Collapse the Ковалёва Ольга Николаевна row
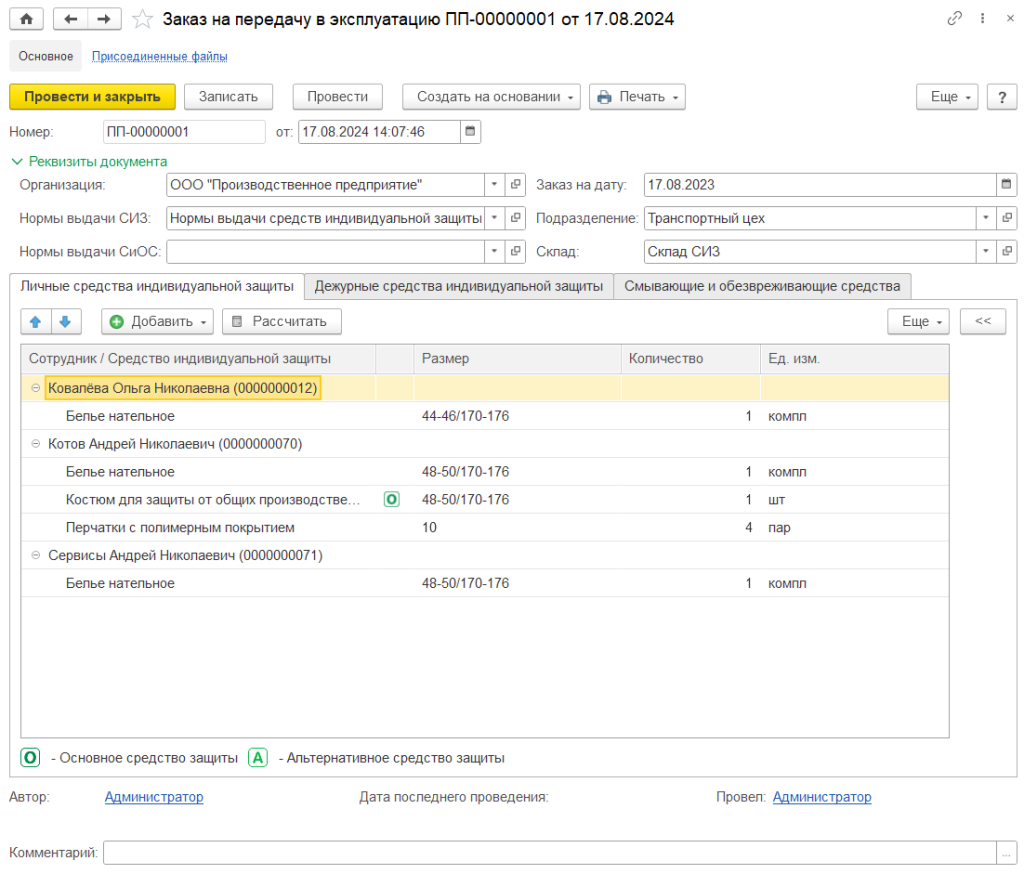Viewport: 1024px width, 874px height. (x=36, y=389)
